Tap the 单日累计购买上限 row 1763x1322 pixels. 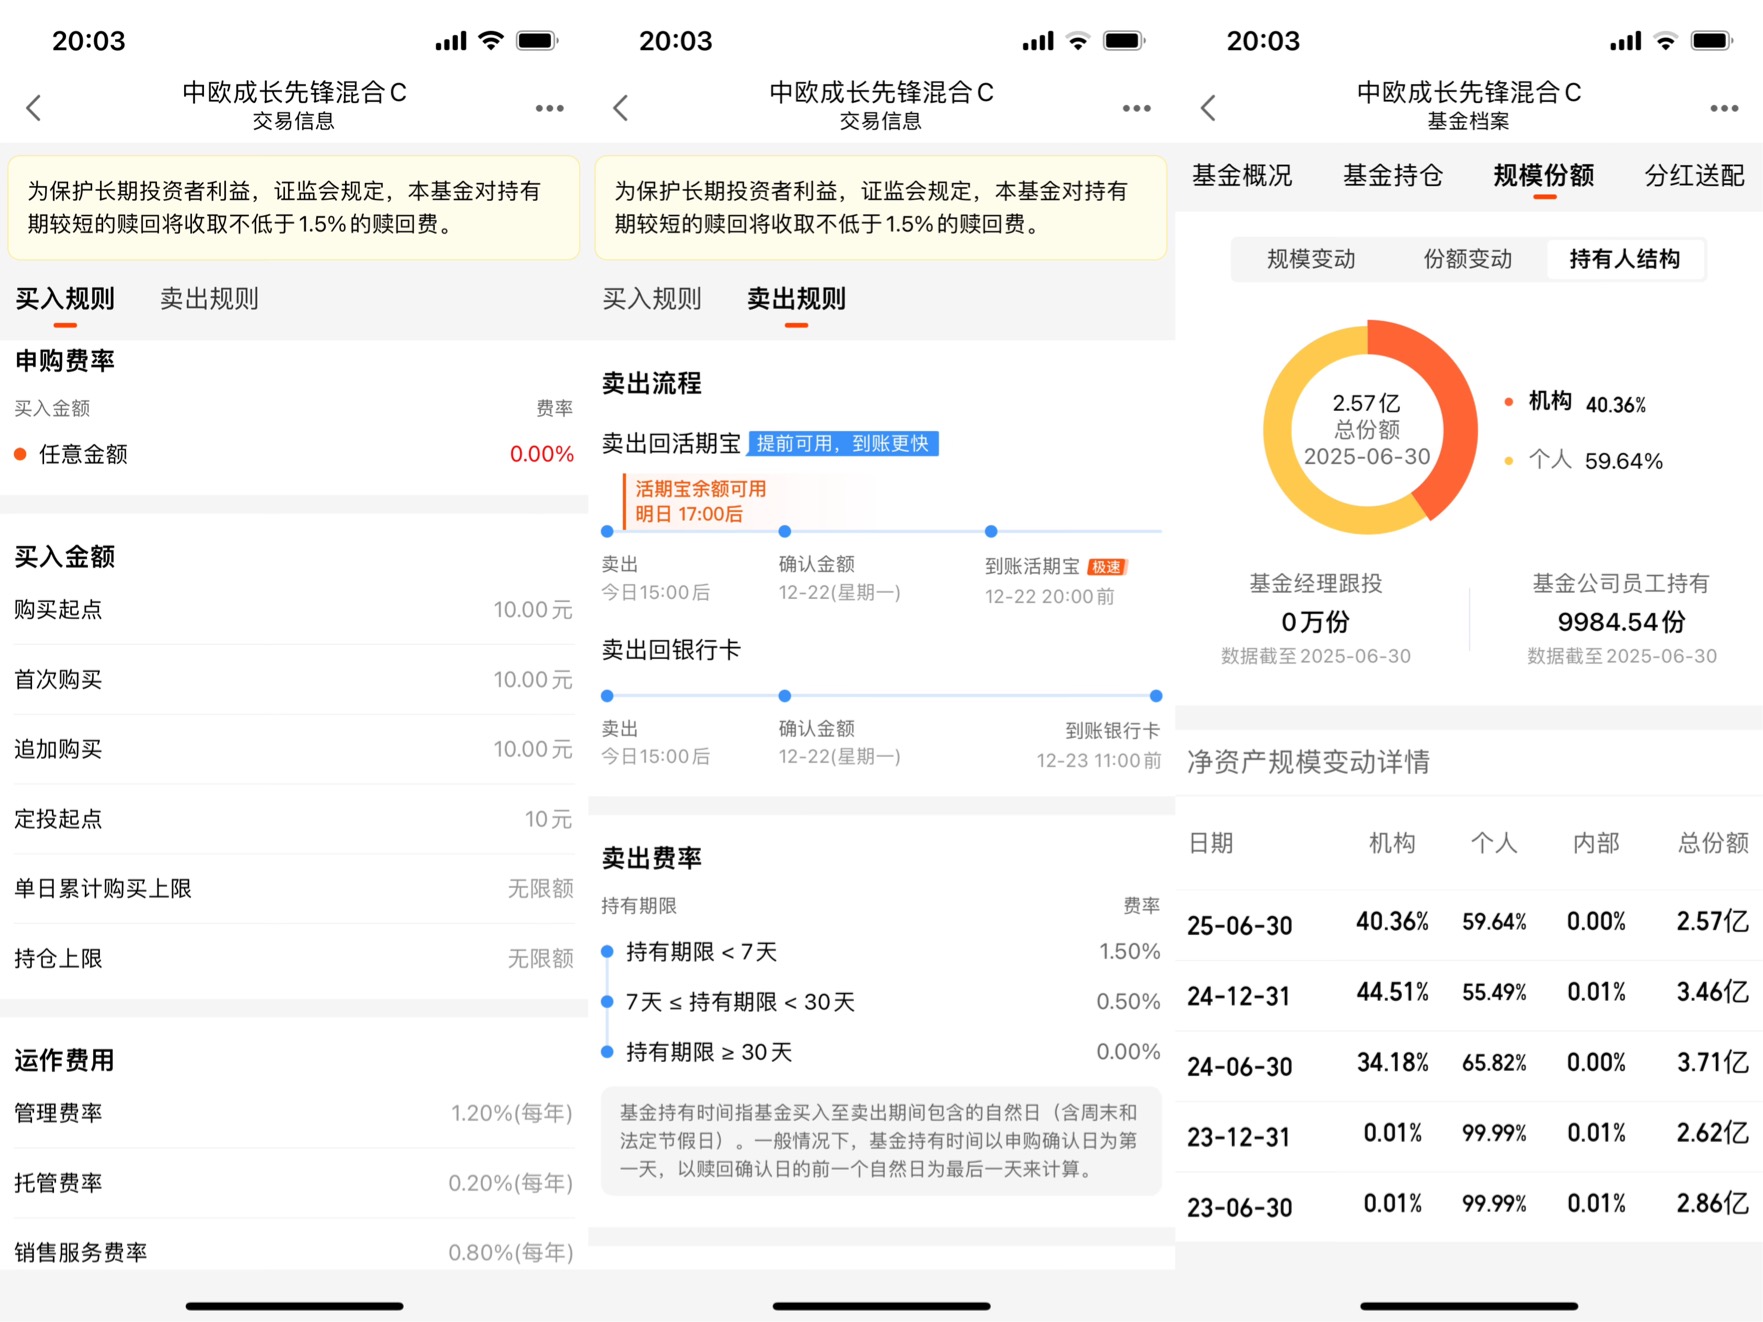tap(294, 889)
